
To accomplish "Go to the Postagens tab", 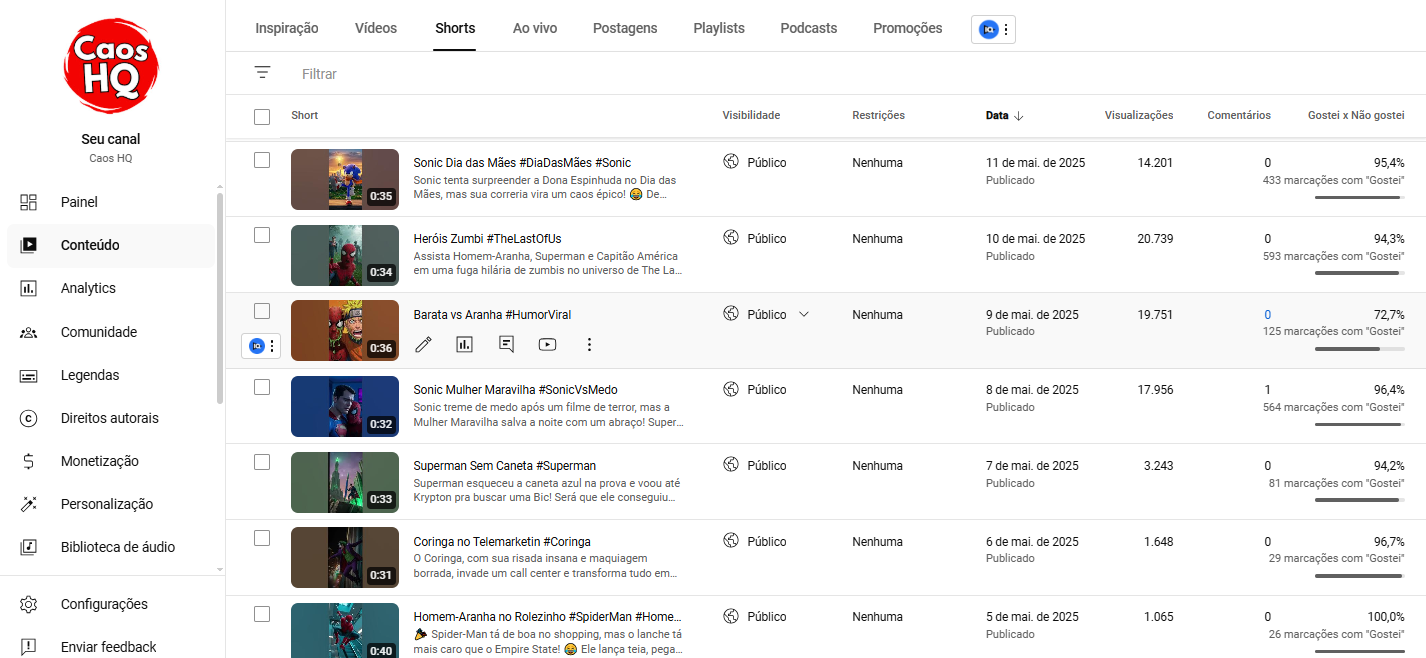I will point(625,28).
